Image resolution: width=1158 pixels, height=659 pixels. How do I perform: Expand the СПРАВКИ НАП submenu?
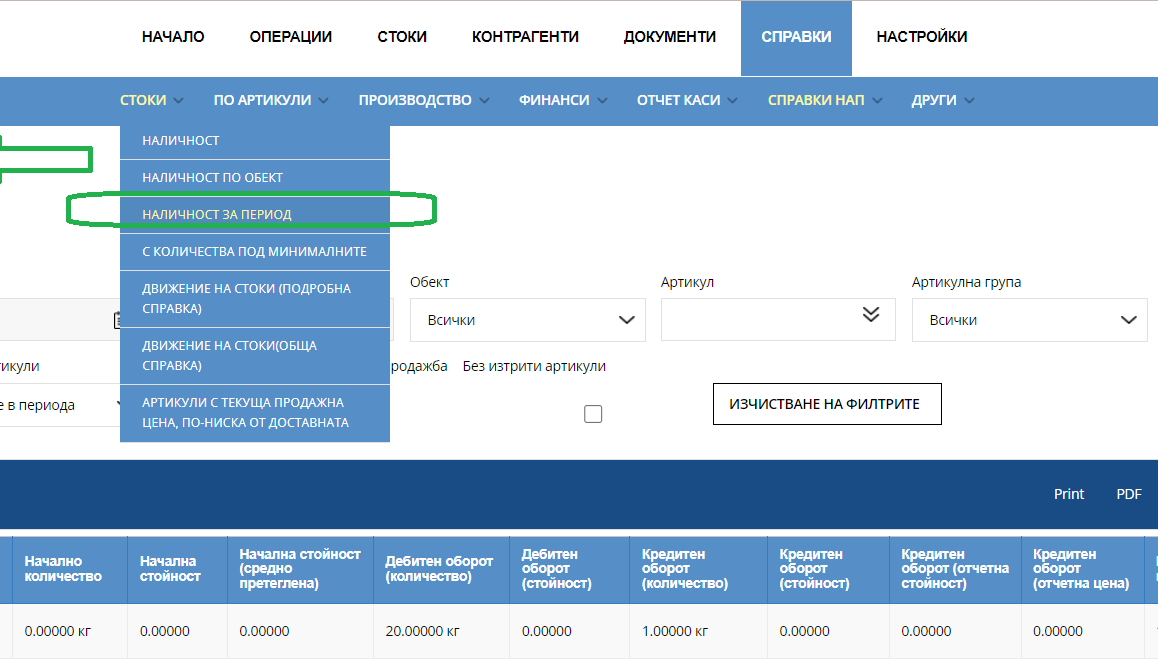point(825,100)
